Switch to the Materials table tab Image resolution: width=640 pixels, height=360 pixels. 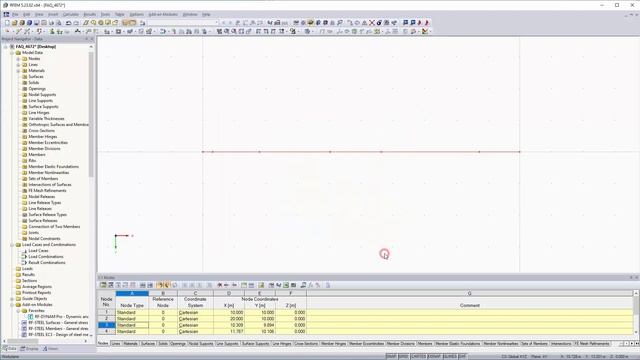(x=131, y=344)
